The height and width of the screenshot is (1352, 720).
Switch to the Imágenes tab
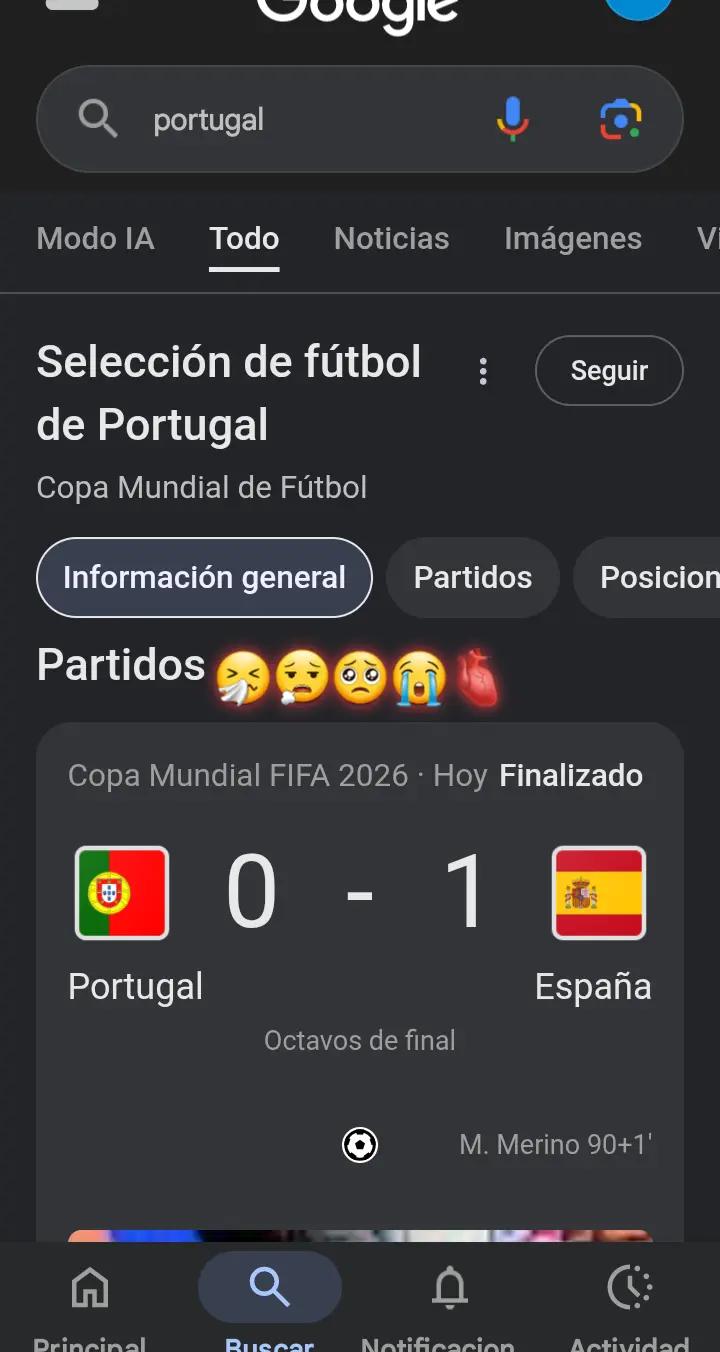[x=573, y=239]
